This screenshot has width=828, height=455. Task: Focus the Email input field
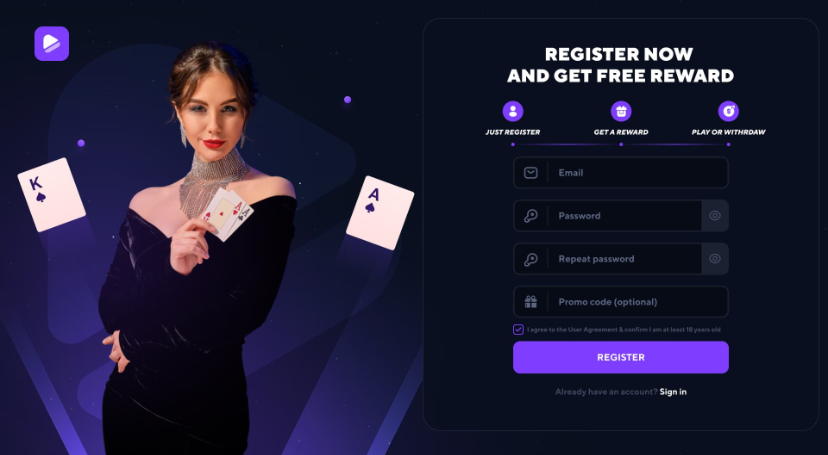621,173
